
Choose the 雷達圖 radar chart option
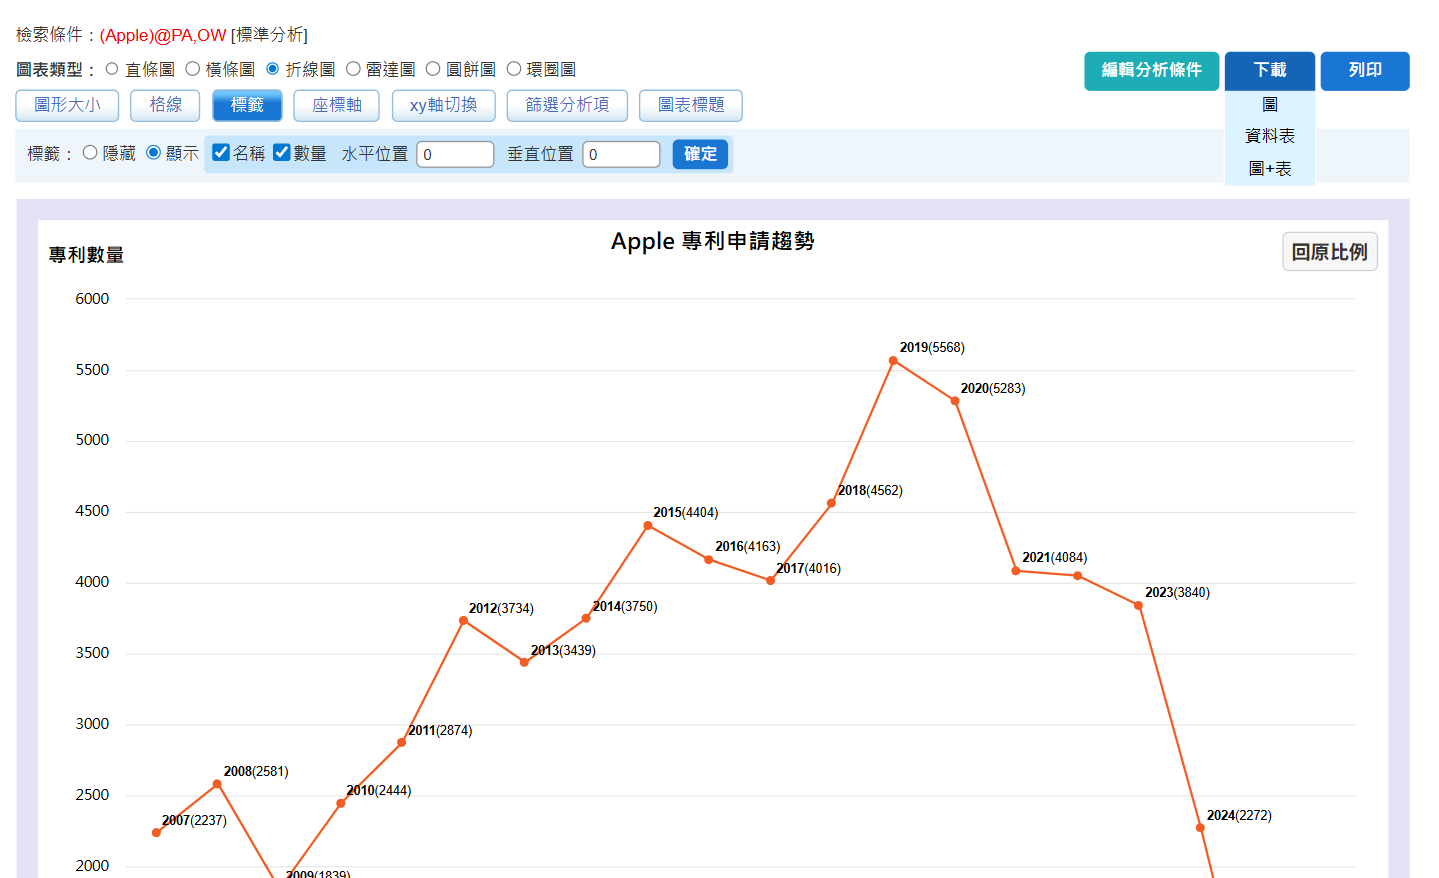click(x=353, y=69)
